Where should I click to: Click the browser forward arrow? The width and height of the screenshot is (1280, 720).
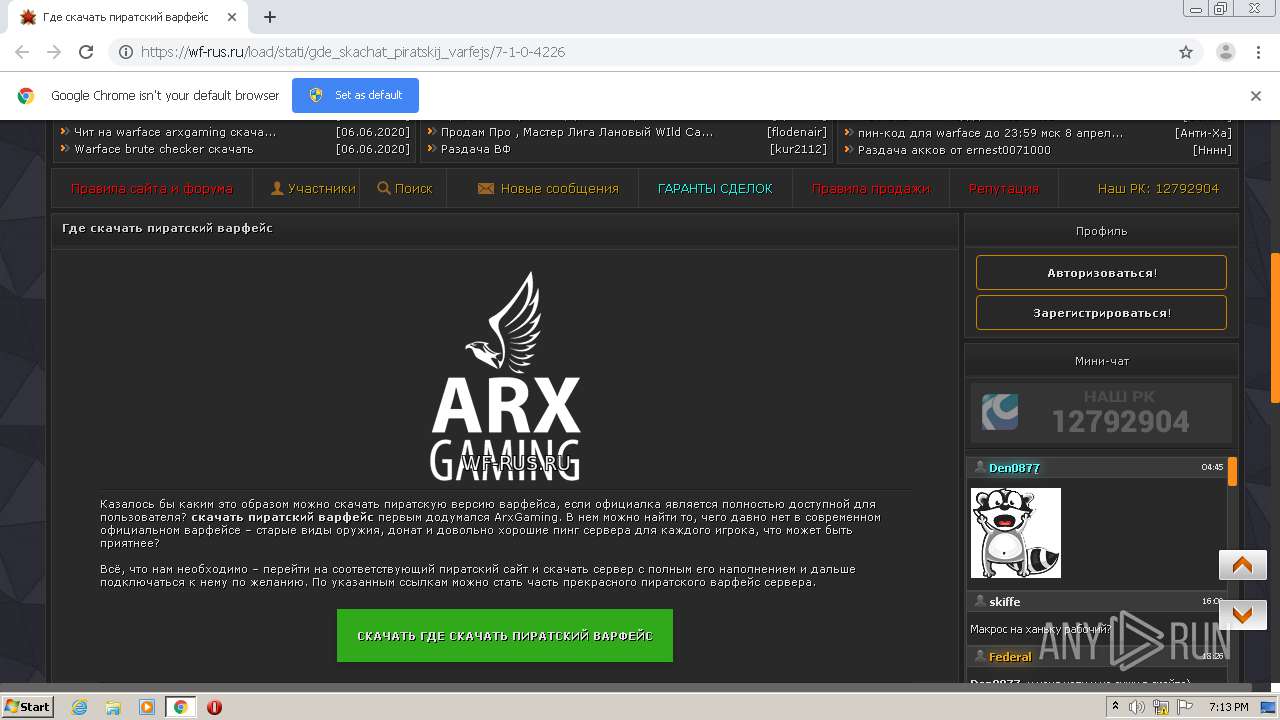click(x=54, y=52)
